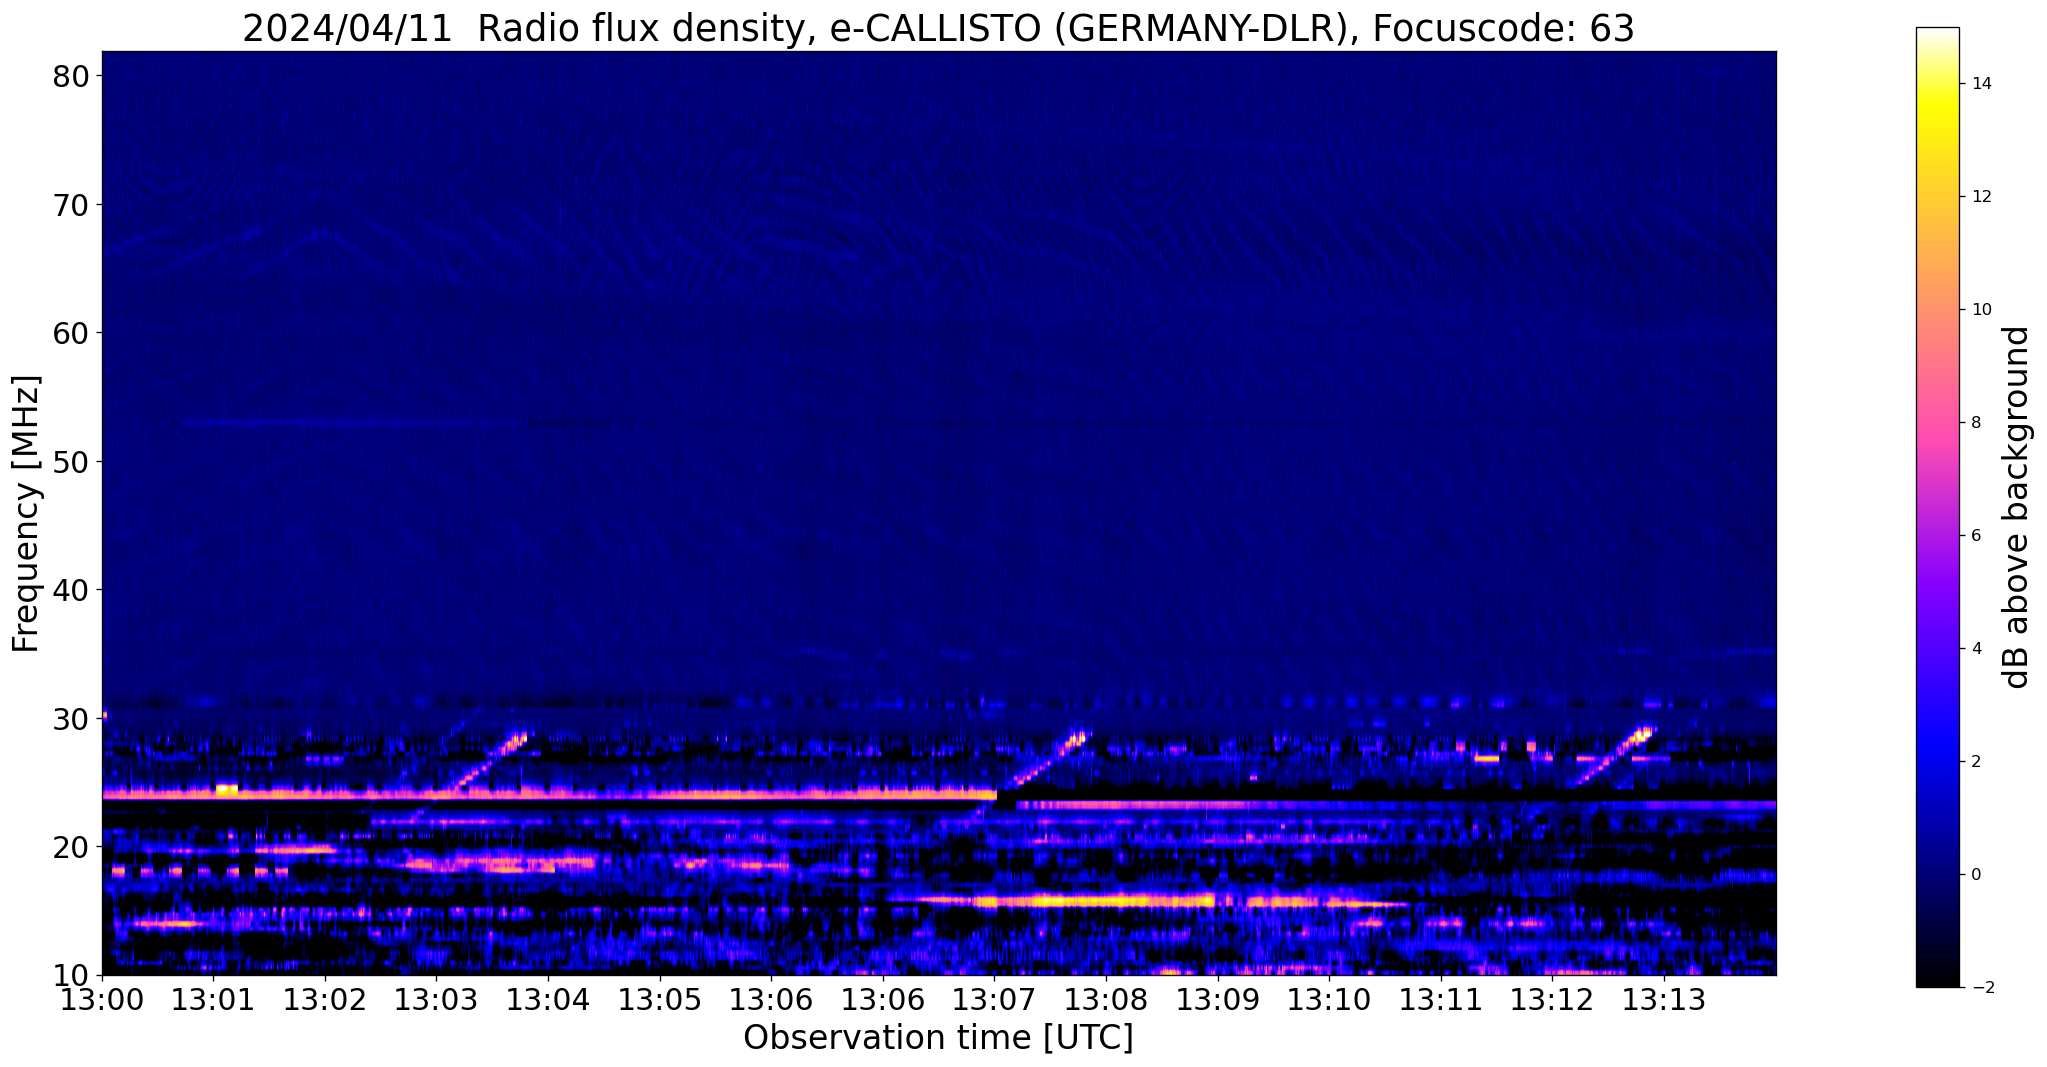Click the 13:02 time tick label
This screenshot has width=2047, height=1067.
pos(325,1000)
